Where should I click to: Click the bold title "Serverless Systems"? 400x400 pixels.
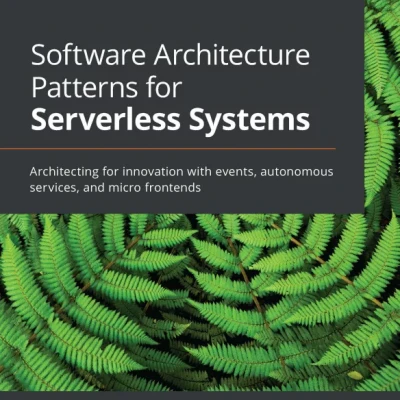[170, 120]
